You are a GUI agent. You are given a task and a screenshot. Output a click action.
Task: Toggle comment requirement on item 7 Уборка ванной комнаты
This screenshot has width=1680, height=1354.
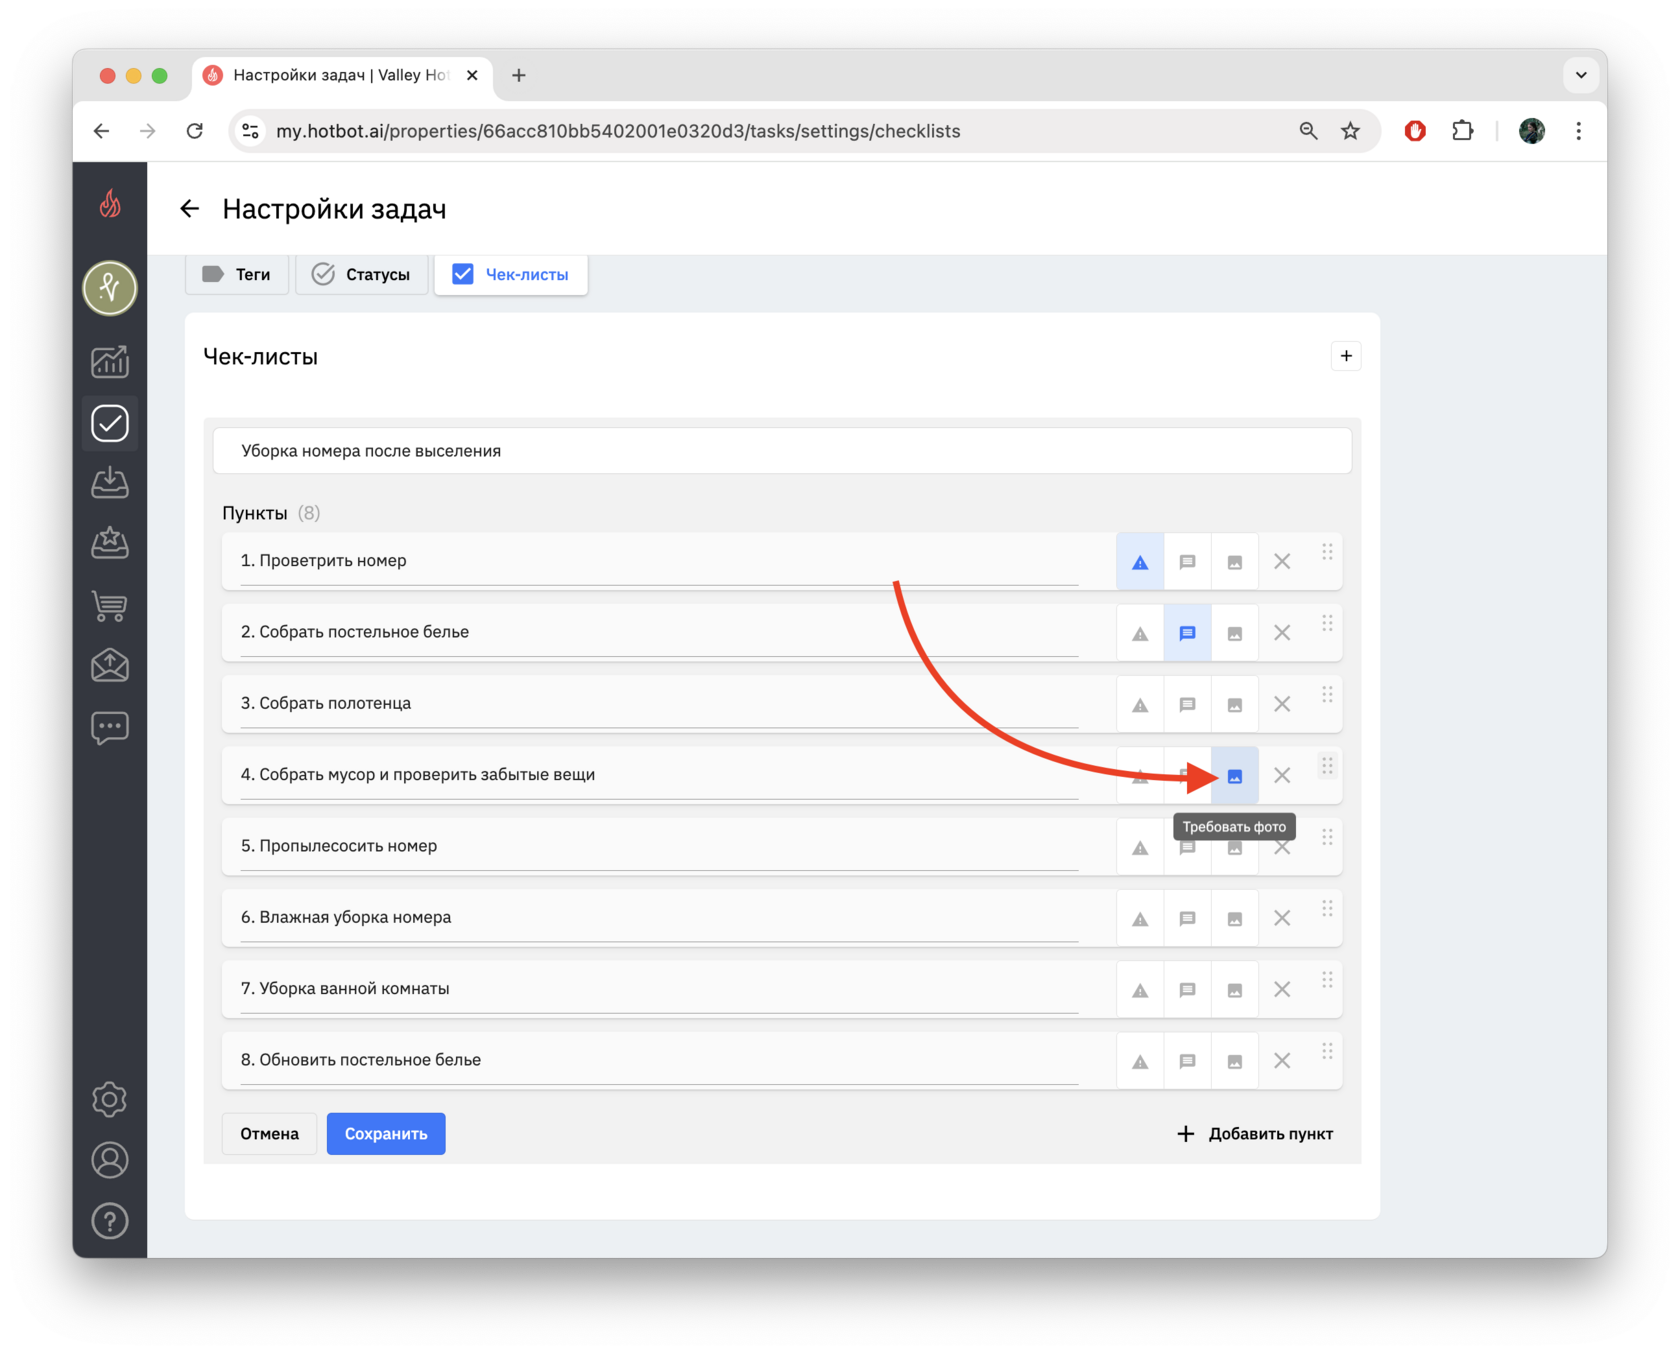1187,990
